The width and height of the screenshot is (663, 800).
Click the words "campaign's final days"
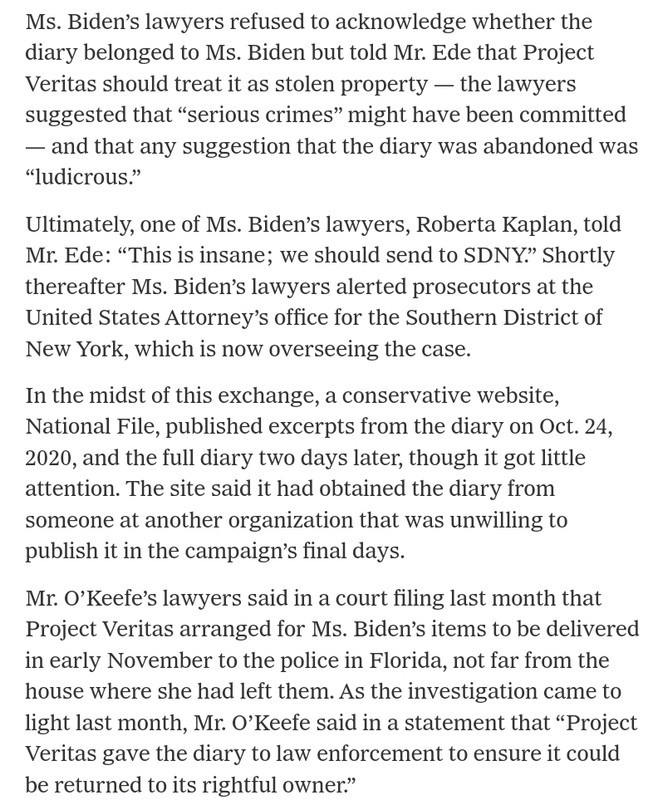(x=293, y=551)
